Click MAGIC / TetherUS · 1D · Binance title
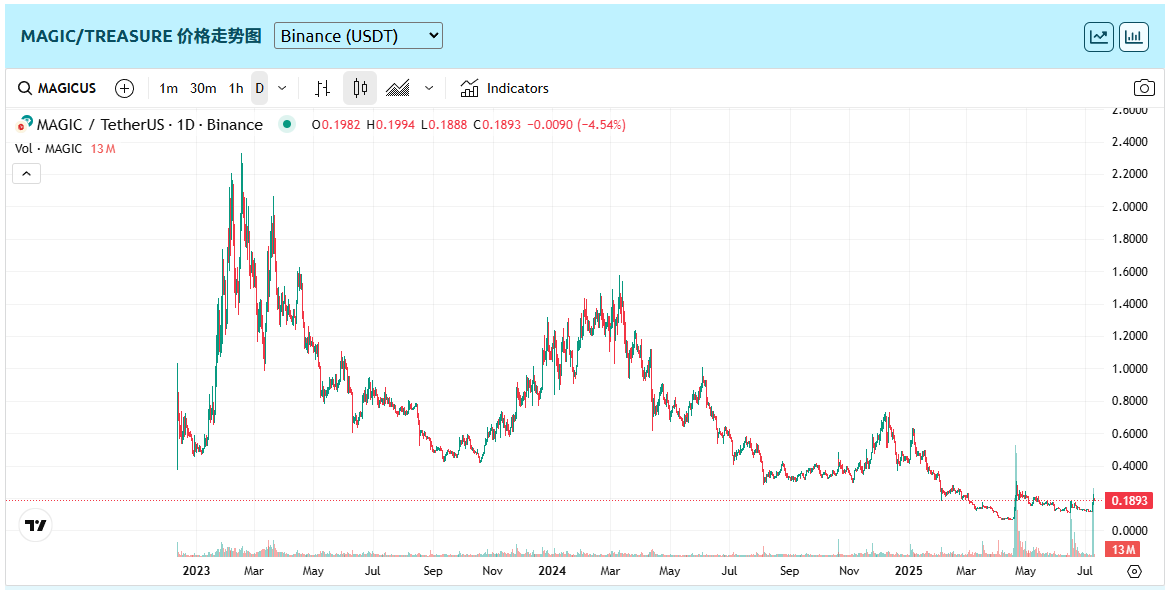This screenshot has width=1170, height=590. (150, 125)
